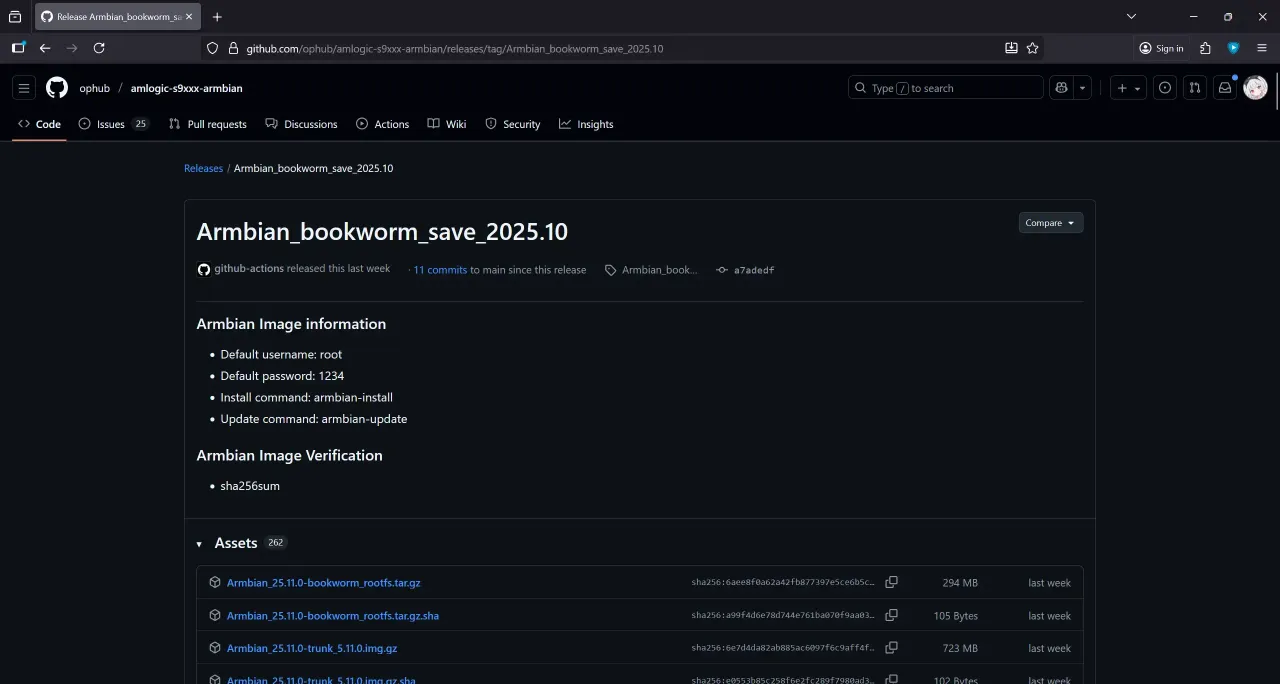Open Firefox sidebar toggle icon
Image resolution: width=1280 pixels, height=684 pixels.
[18, 48]
